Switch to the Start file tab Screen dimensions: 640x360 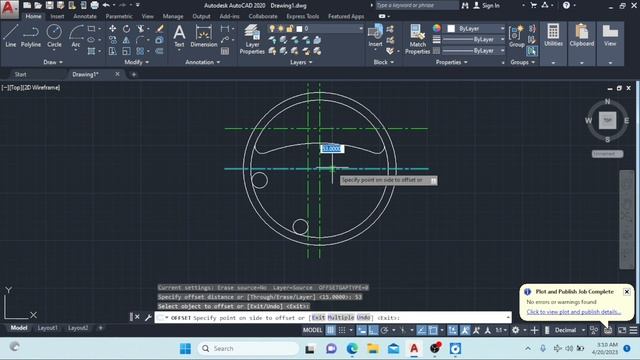[x=20, y=74]
